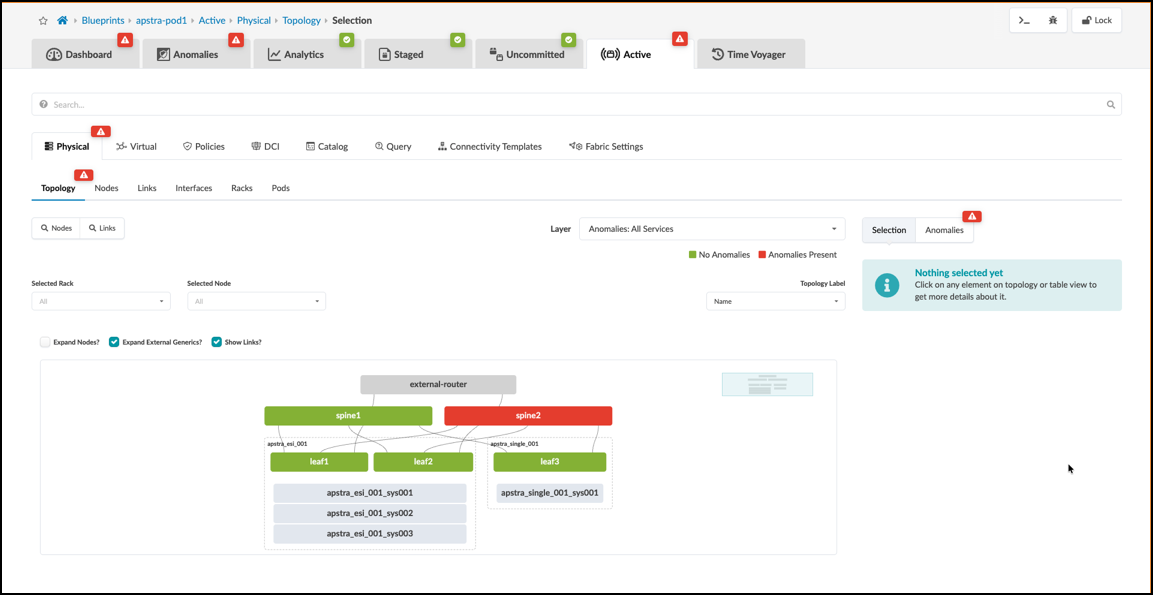Open the Topology Label dropdown
This screenshot has height=595, width=1153.
(x=776, y=301)
